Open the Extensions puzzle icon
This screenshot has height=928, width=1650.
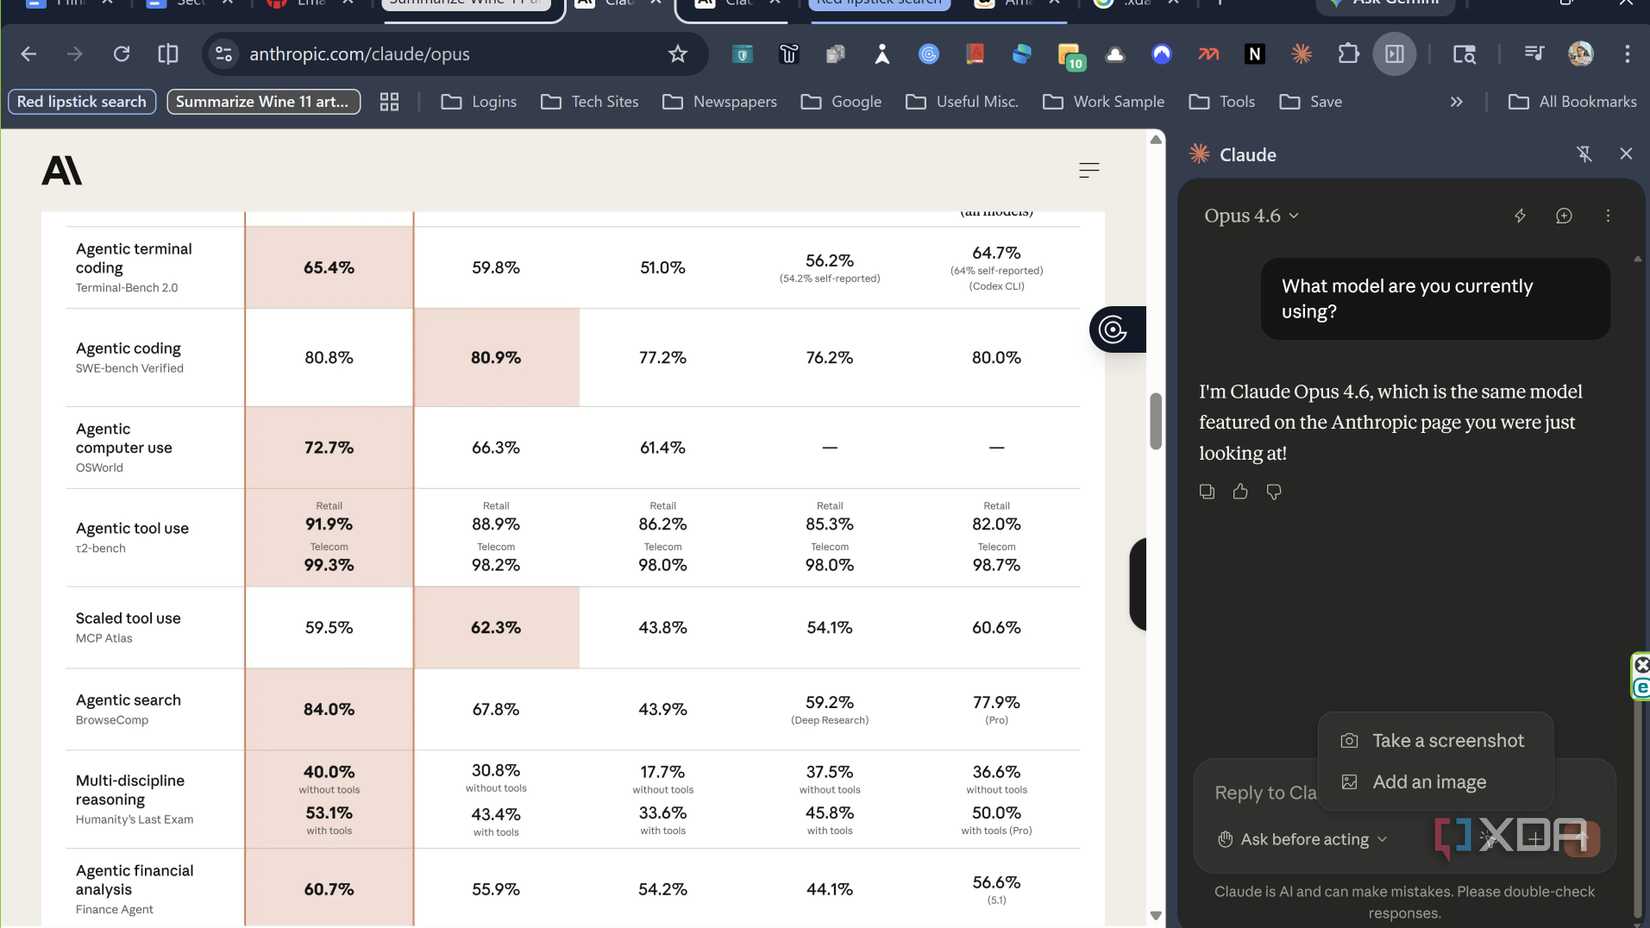click(x=1348, y=54)
